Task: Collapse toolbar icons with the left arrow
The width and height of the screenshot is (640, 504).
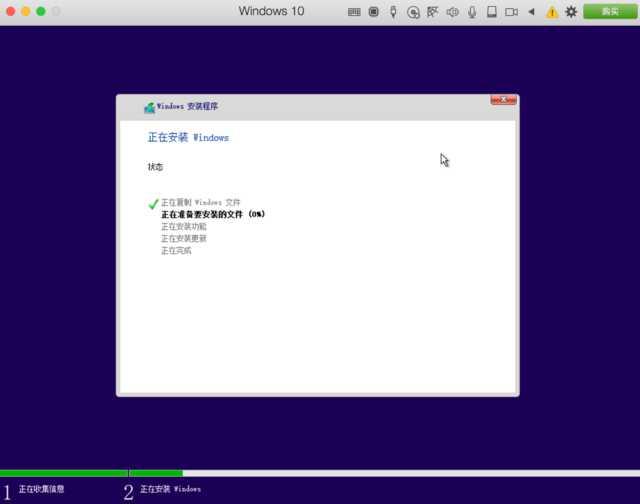Action: (531, 12)
